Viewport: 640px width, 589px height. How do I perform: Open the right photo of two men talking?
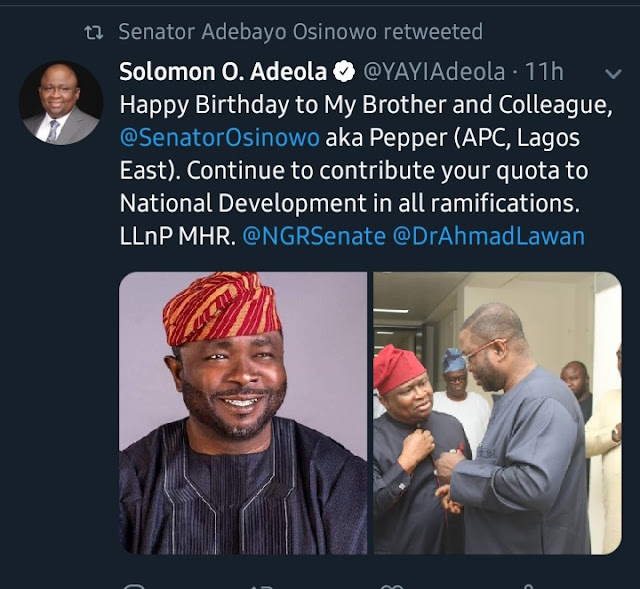click(x=497, y=413)
